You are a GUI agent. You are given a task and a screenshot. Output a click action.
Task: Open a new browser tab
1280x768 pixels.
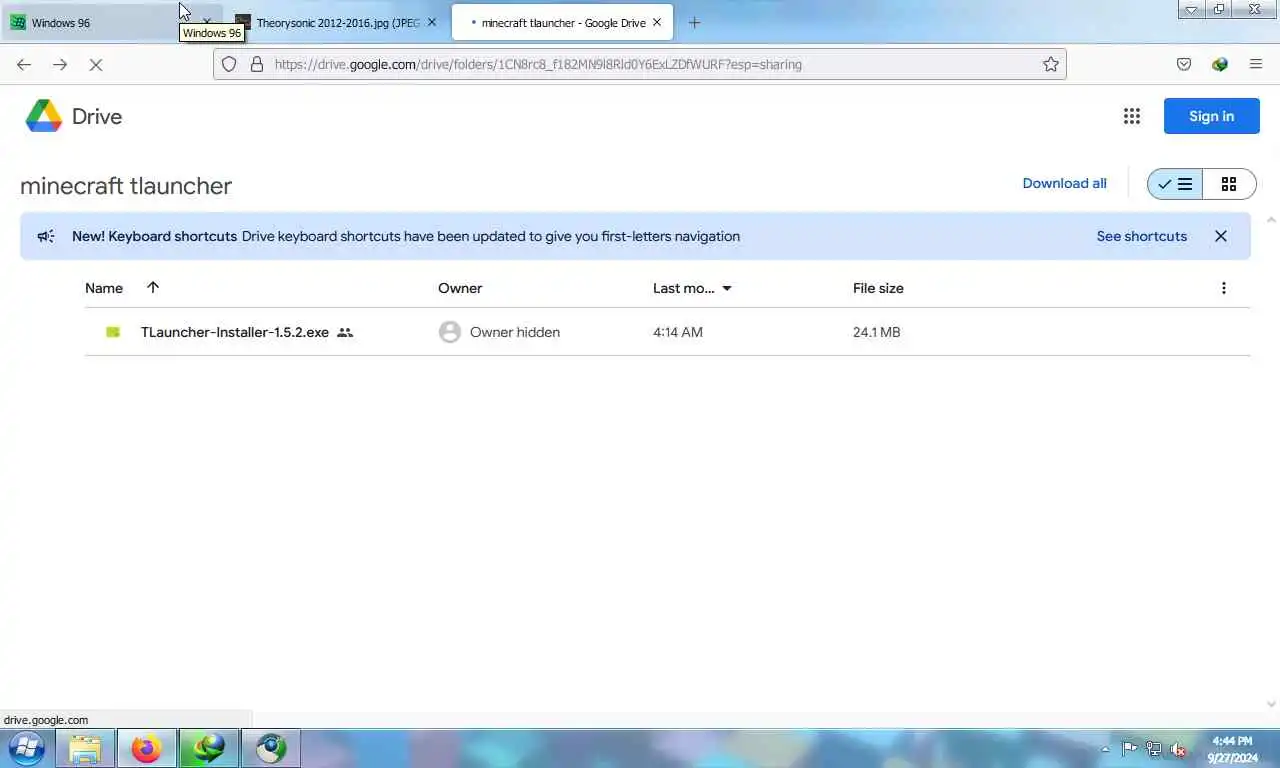tap(694, 22)
